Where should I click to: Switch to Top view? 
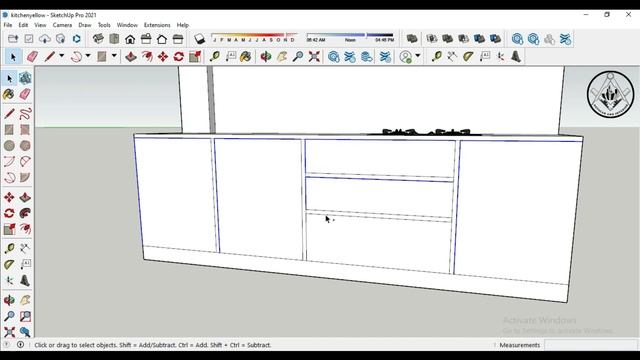coord(114,39)
